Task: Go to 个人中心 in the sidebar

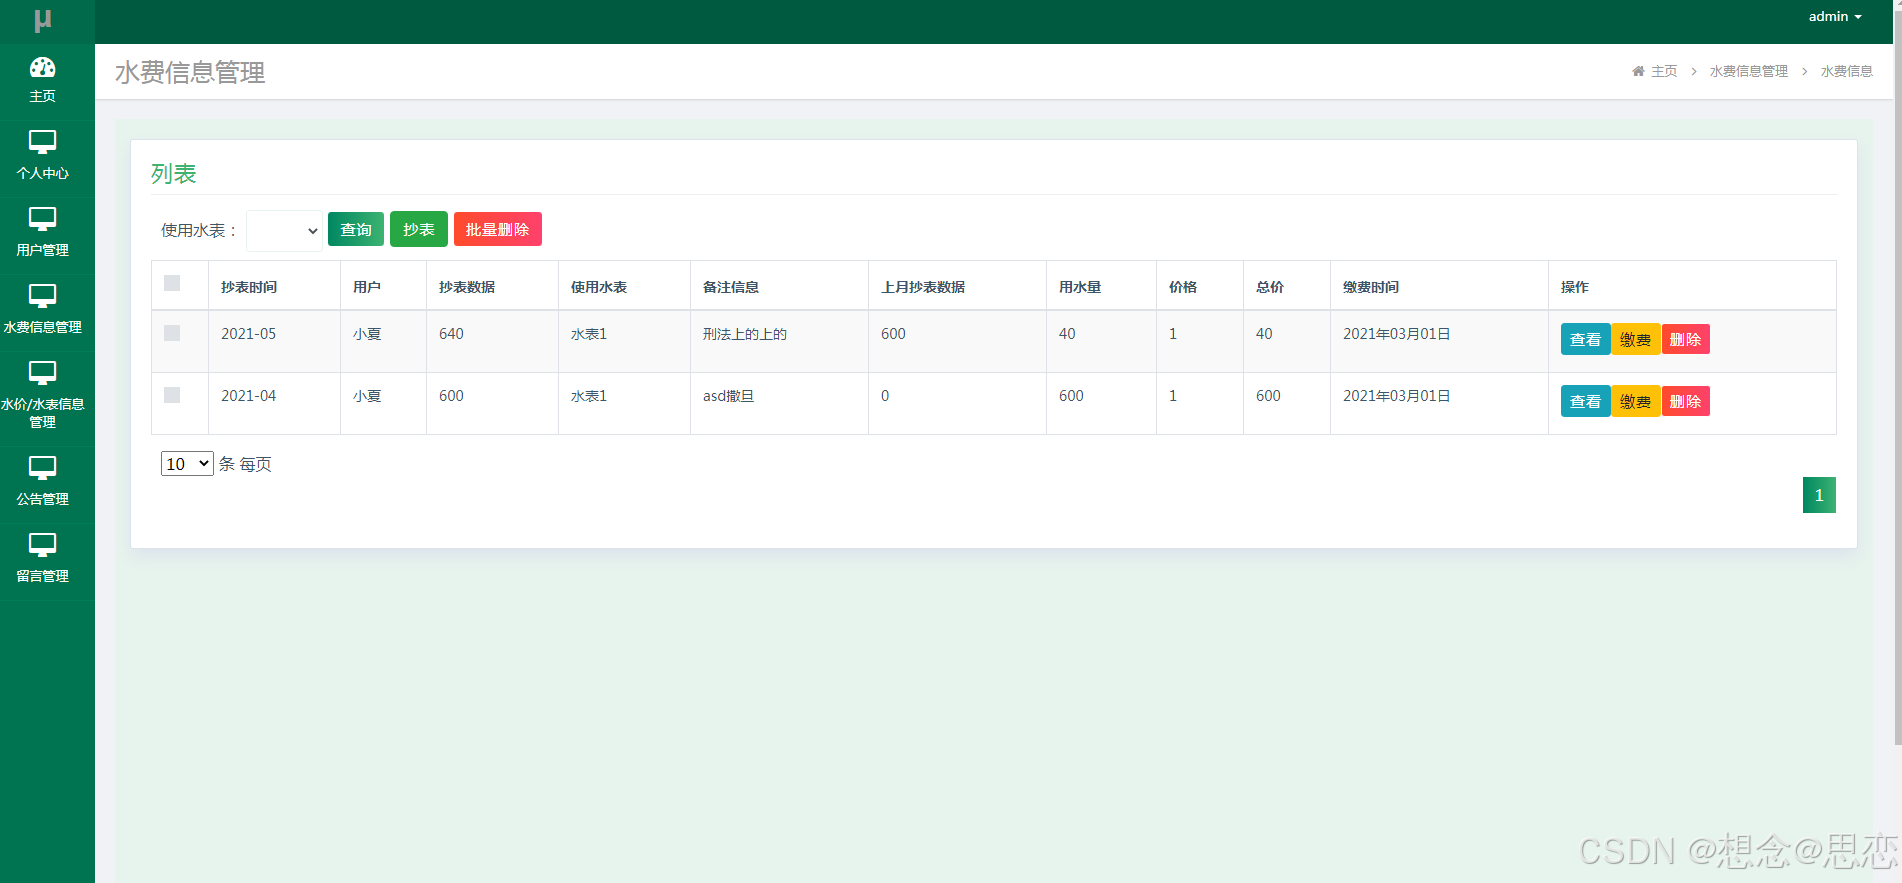Action: coord(42,173)
